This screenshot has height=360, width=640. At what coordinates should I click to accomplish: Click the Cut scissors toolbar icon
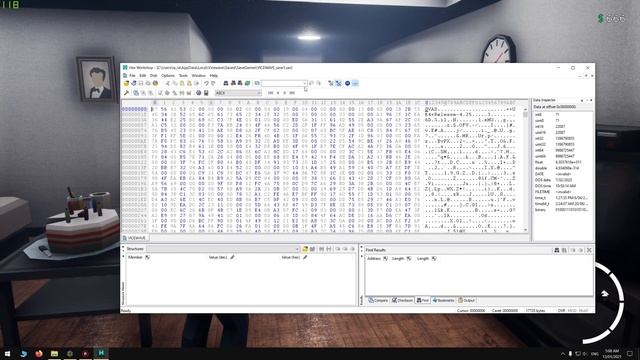tap(167, 83)
